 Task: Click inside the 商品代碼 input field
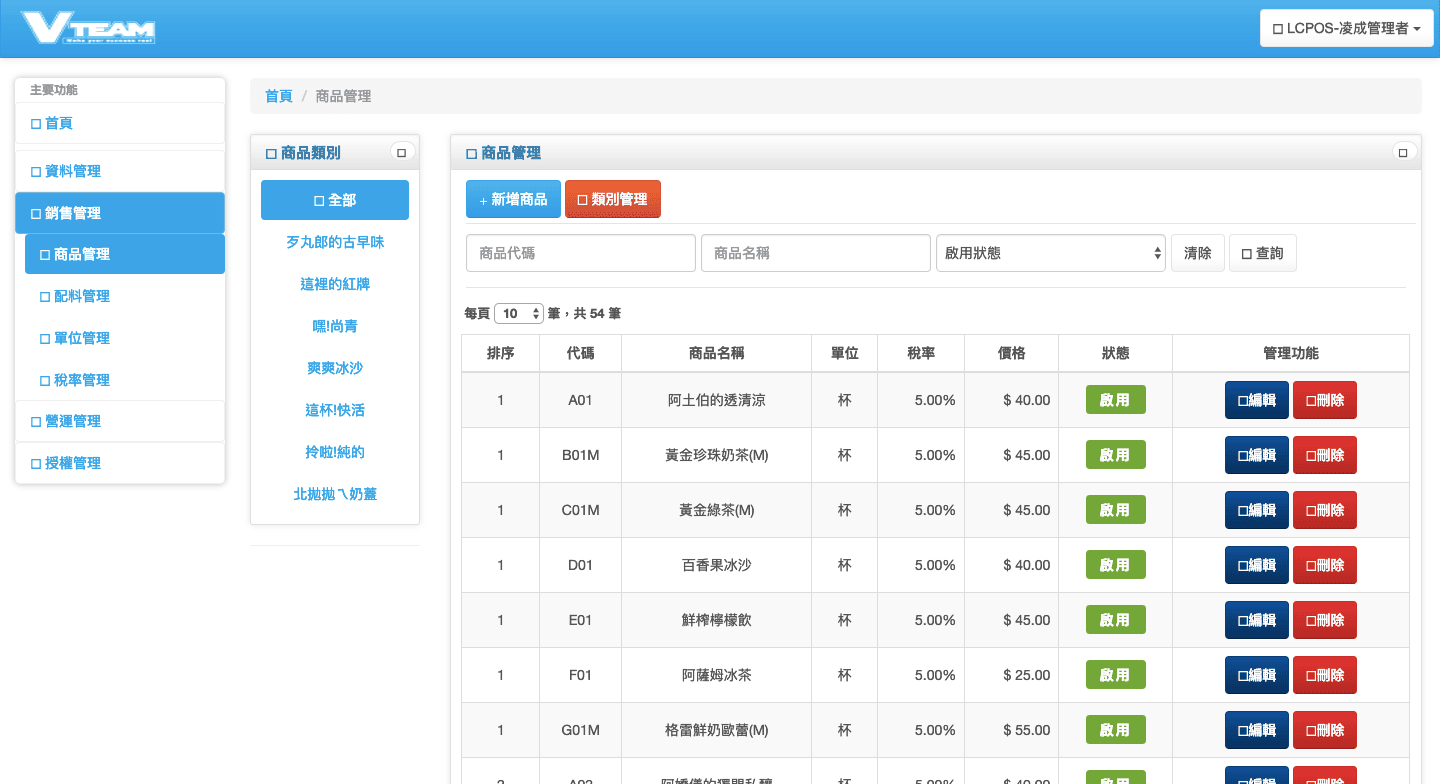point(580,252)
